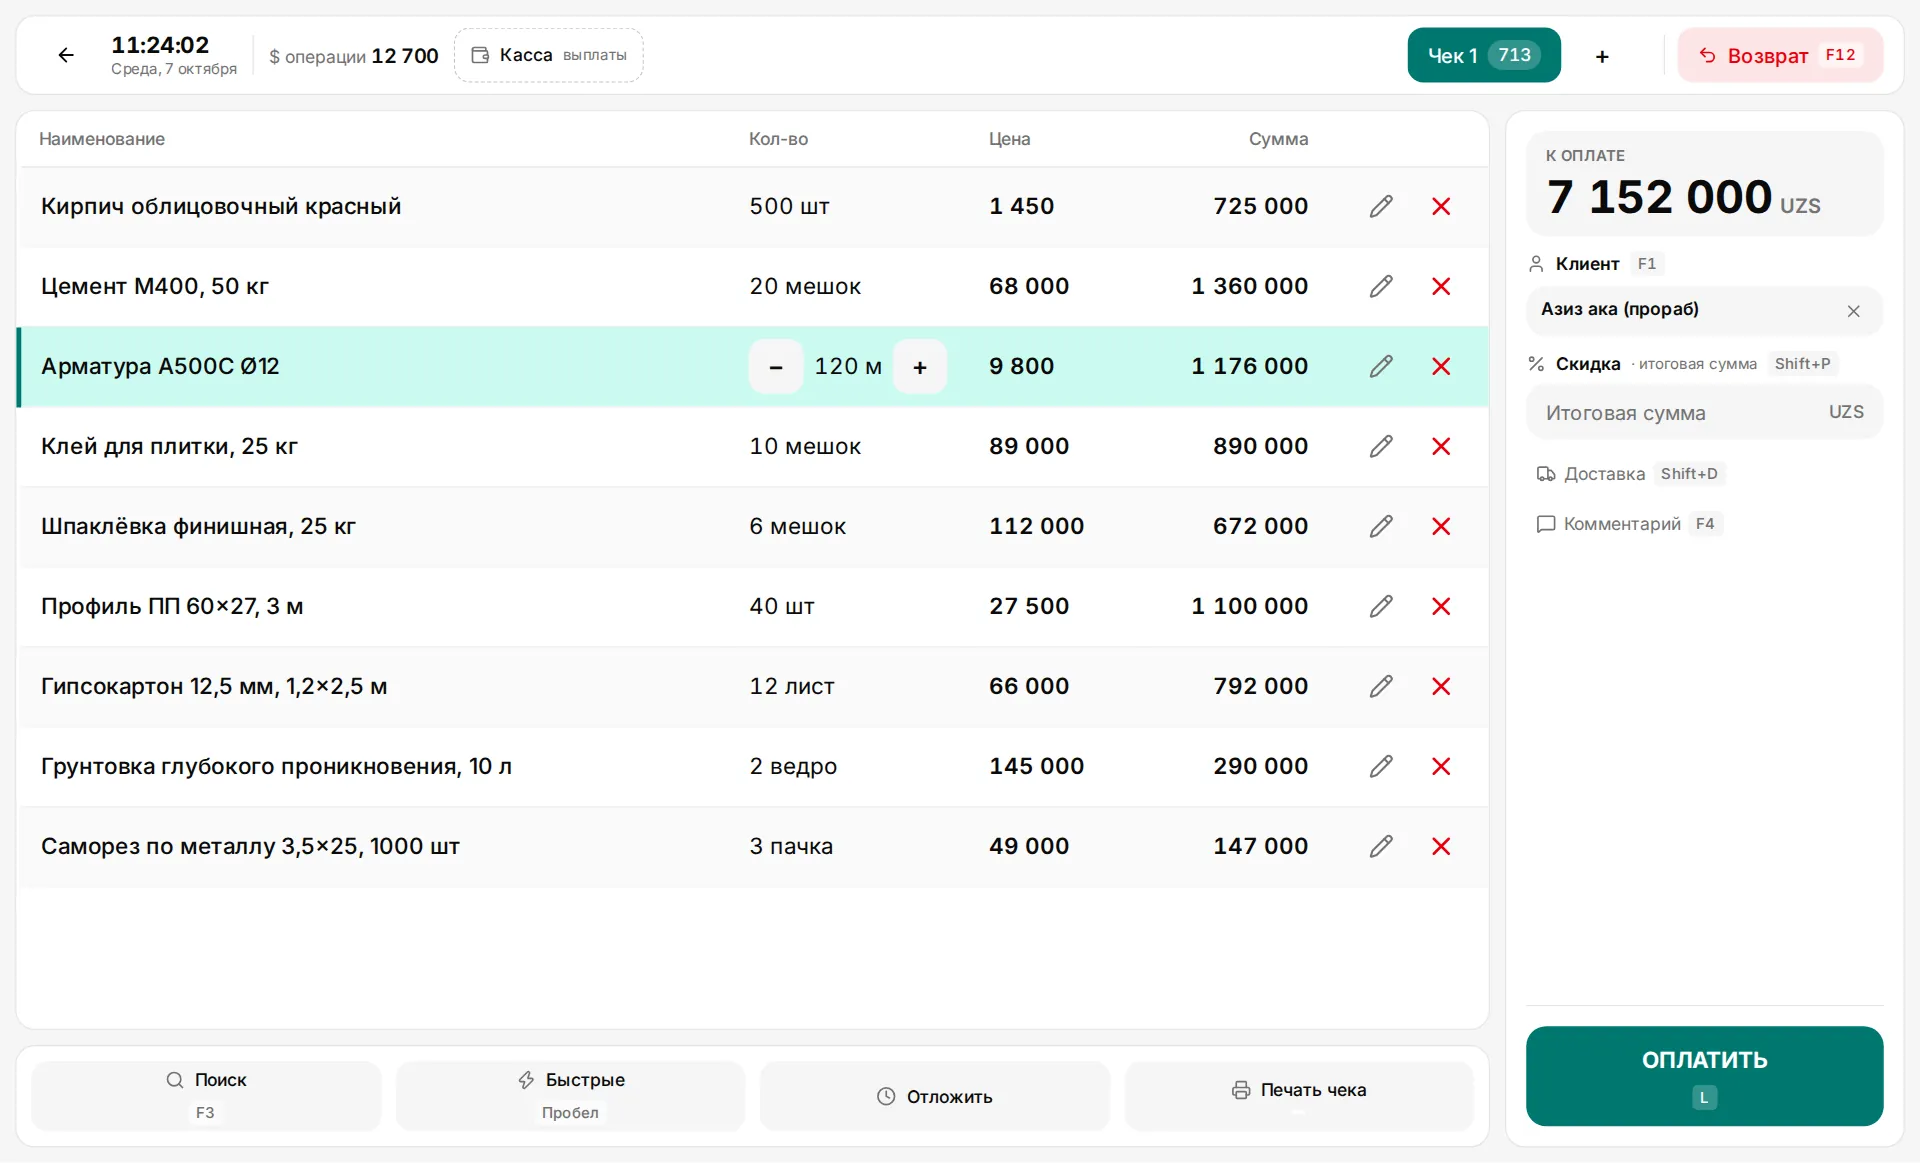Click the ОПЛАТИТЬ pay button
Viewport: 1920px width, 1163px height.
(x=1704, y=1076)
